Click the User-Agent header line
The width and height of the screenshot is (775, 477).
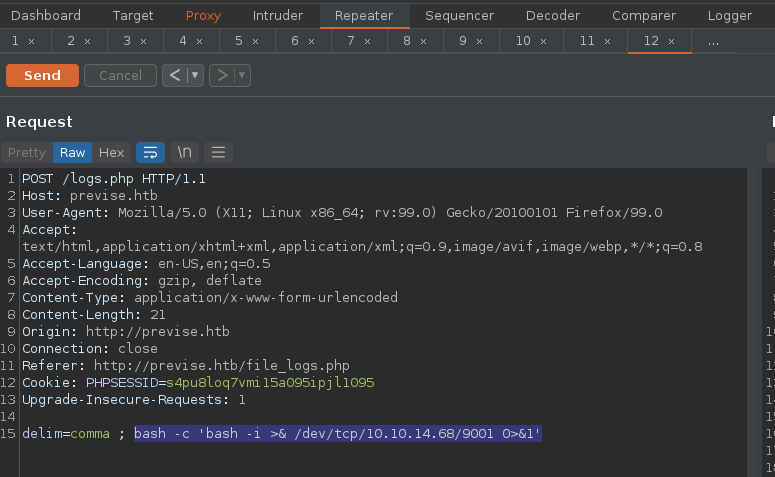342,213
